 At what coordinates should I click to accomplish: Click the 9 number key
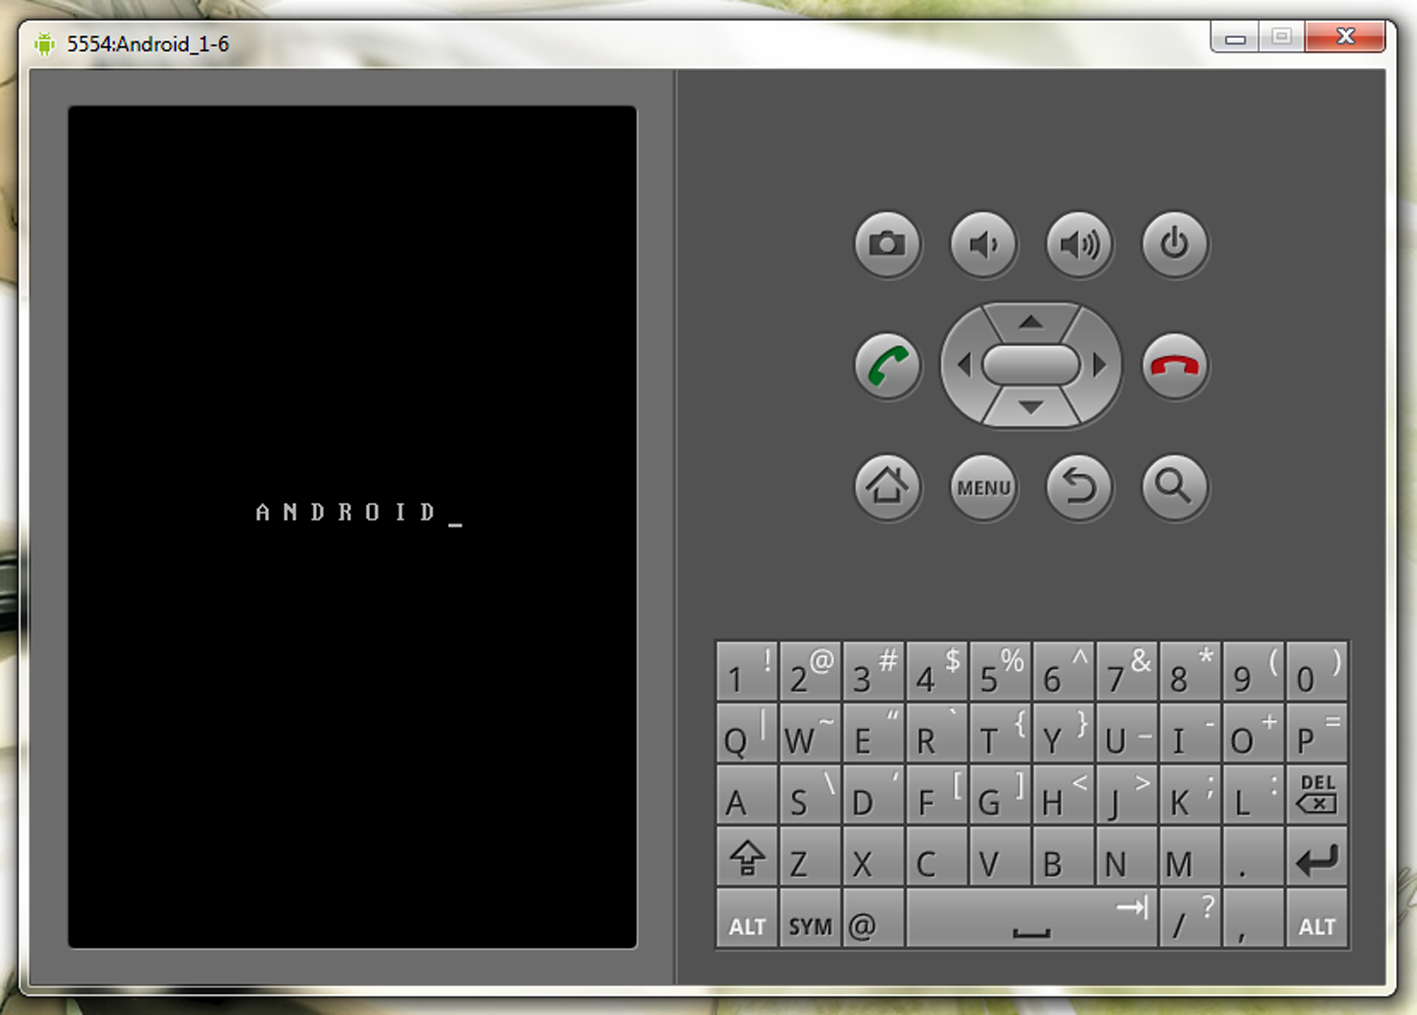click(1253, 671)
